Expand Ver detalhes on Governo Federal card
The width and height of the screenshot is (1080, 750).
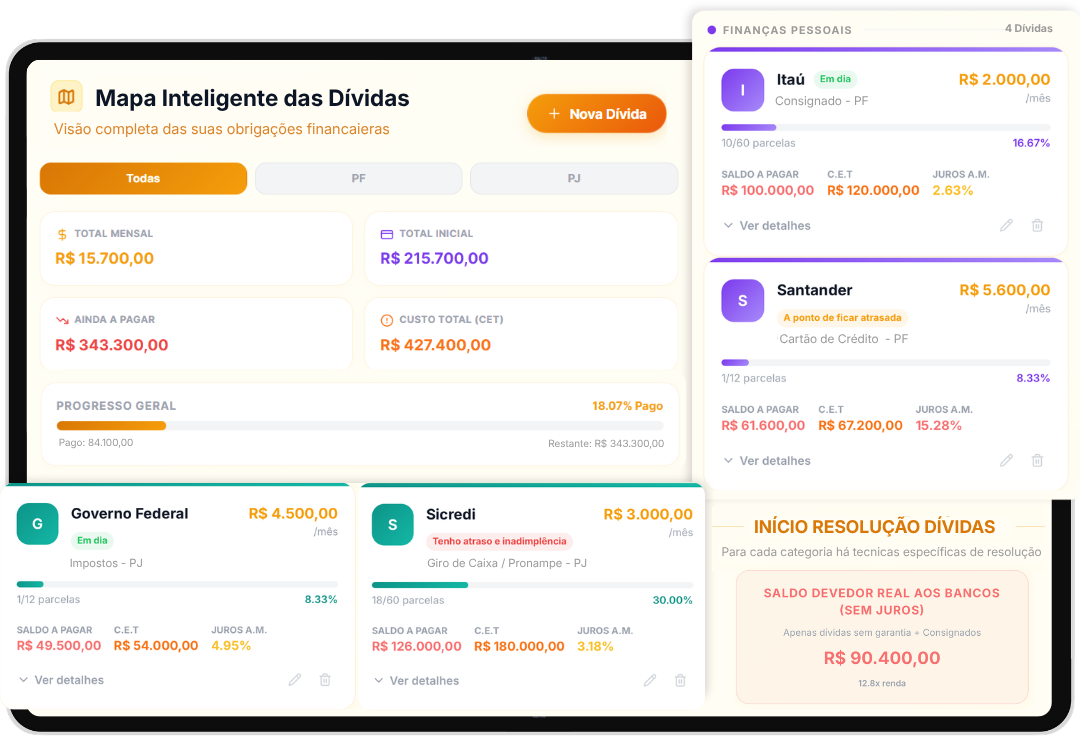[61, 680]
